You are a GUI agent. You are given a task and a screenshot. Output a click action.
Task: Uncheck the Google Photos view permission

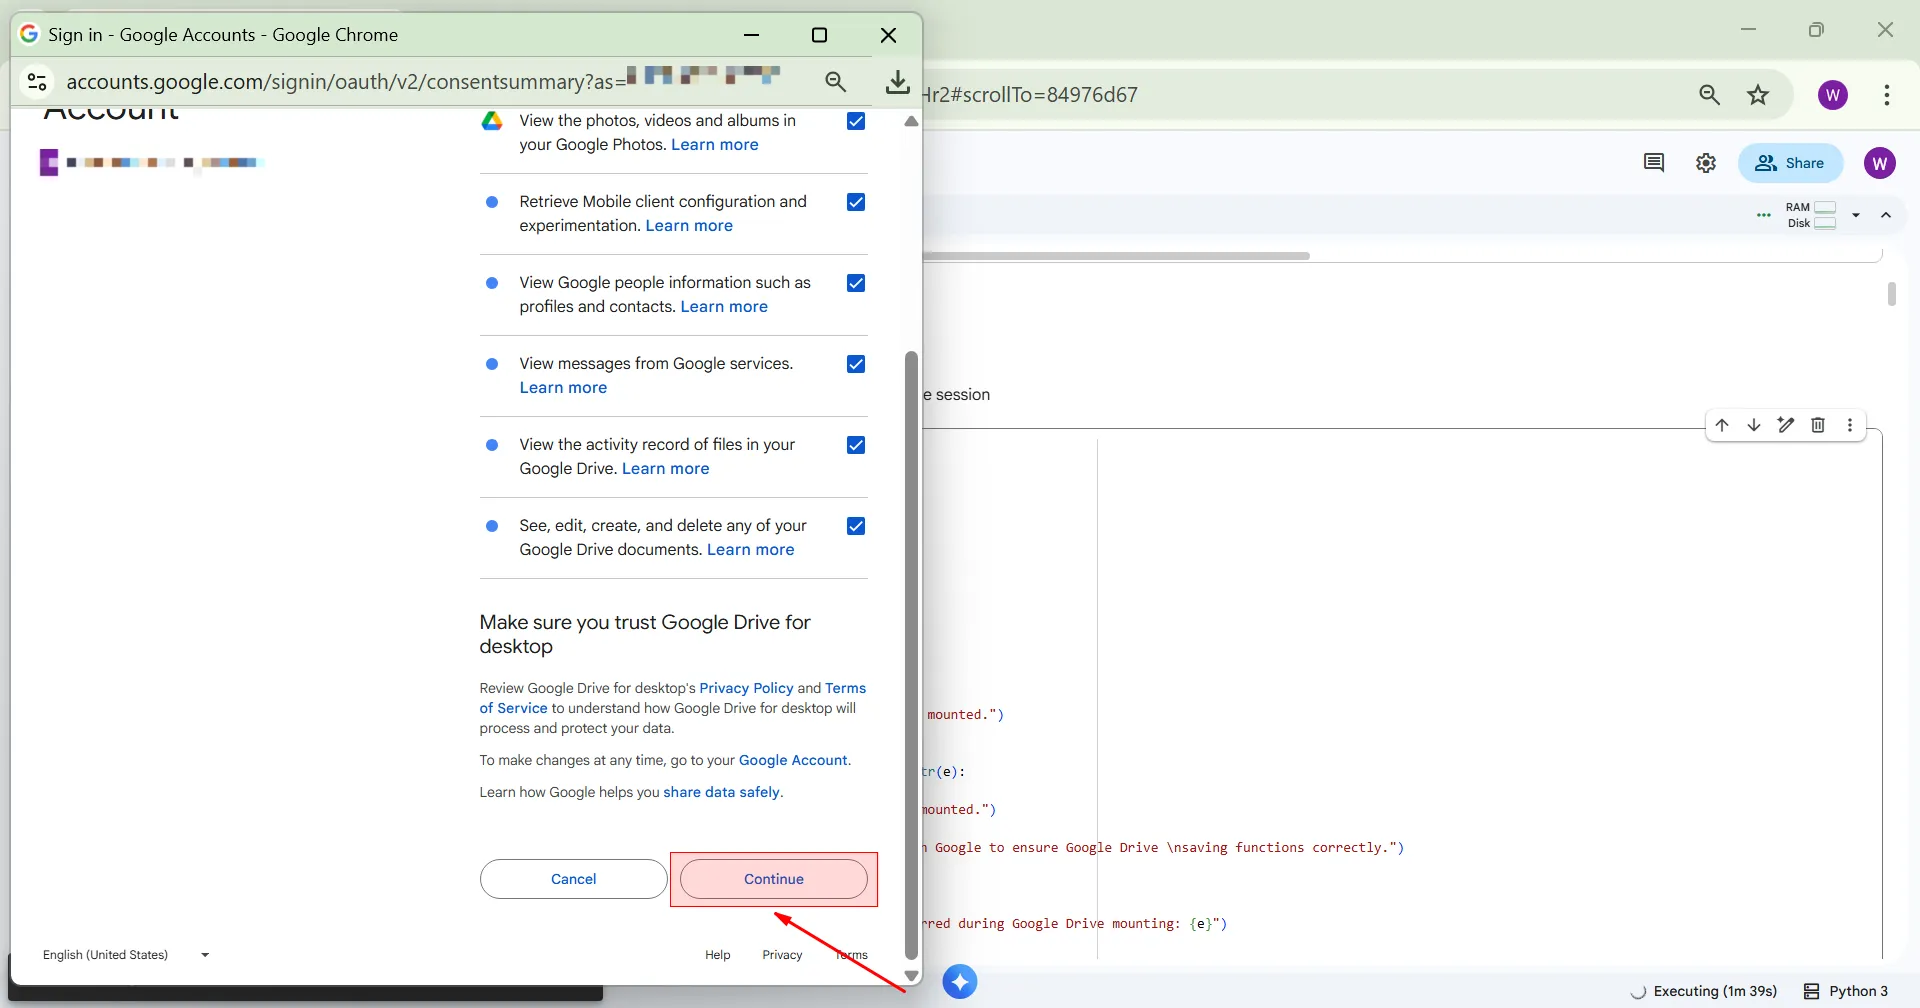tap(856, 121)
